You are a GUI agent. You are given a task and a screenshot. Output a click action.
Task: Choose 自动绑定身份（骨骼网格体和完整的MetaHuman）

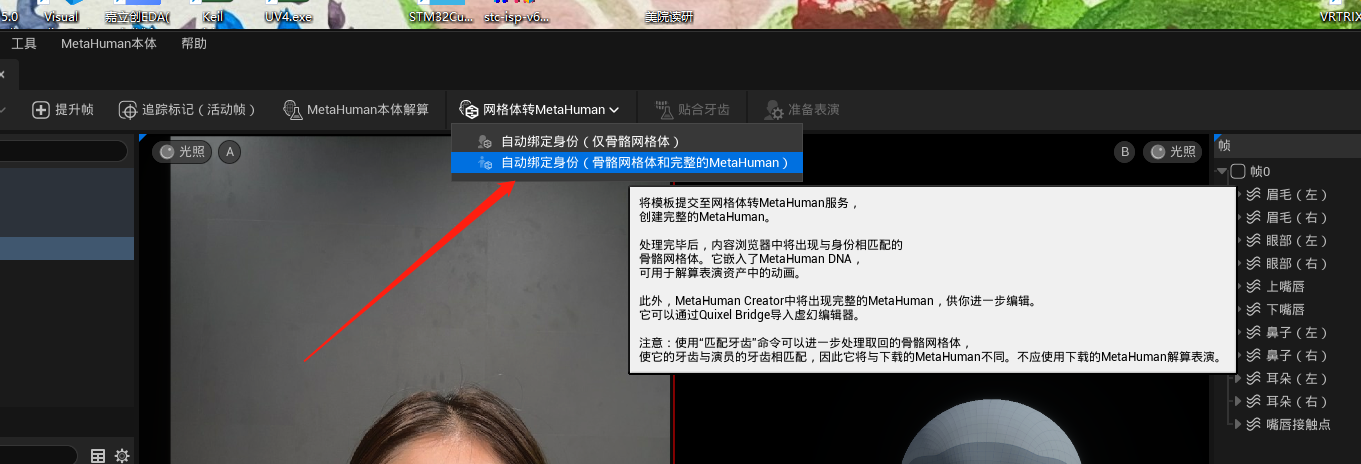pos(627,163)
